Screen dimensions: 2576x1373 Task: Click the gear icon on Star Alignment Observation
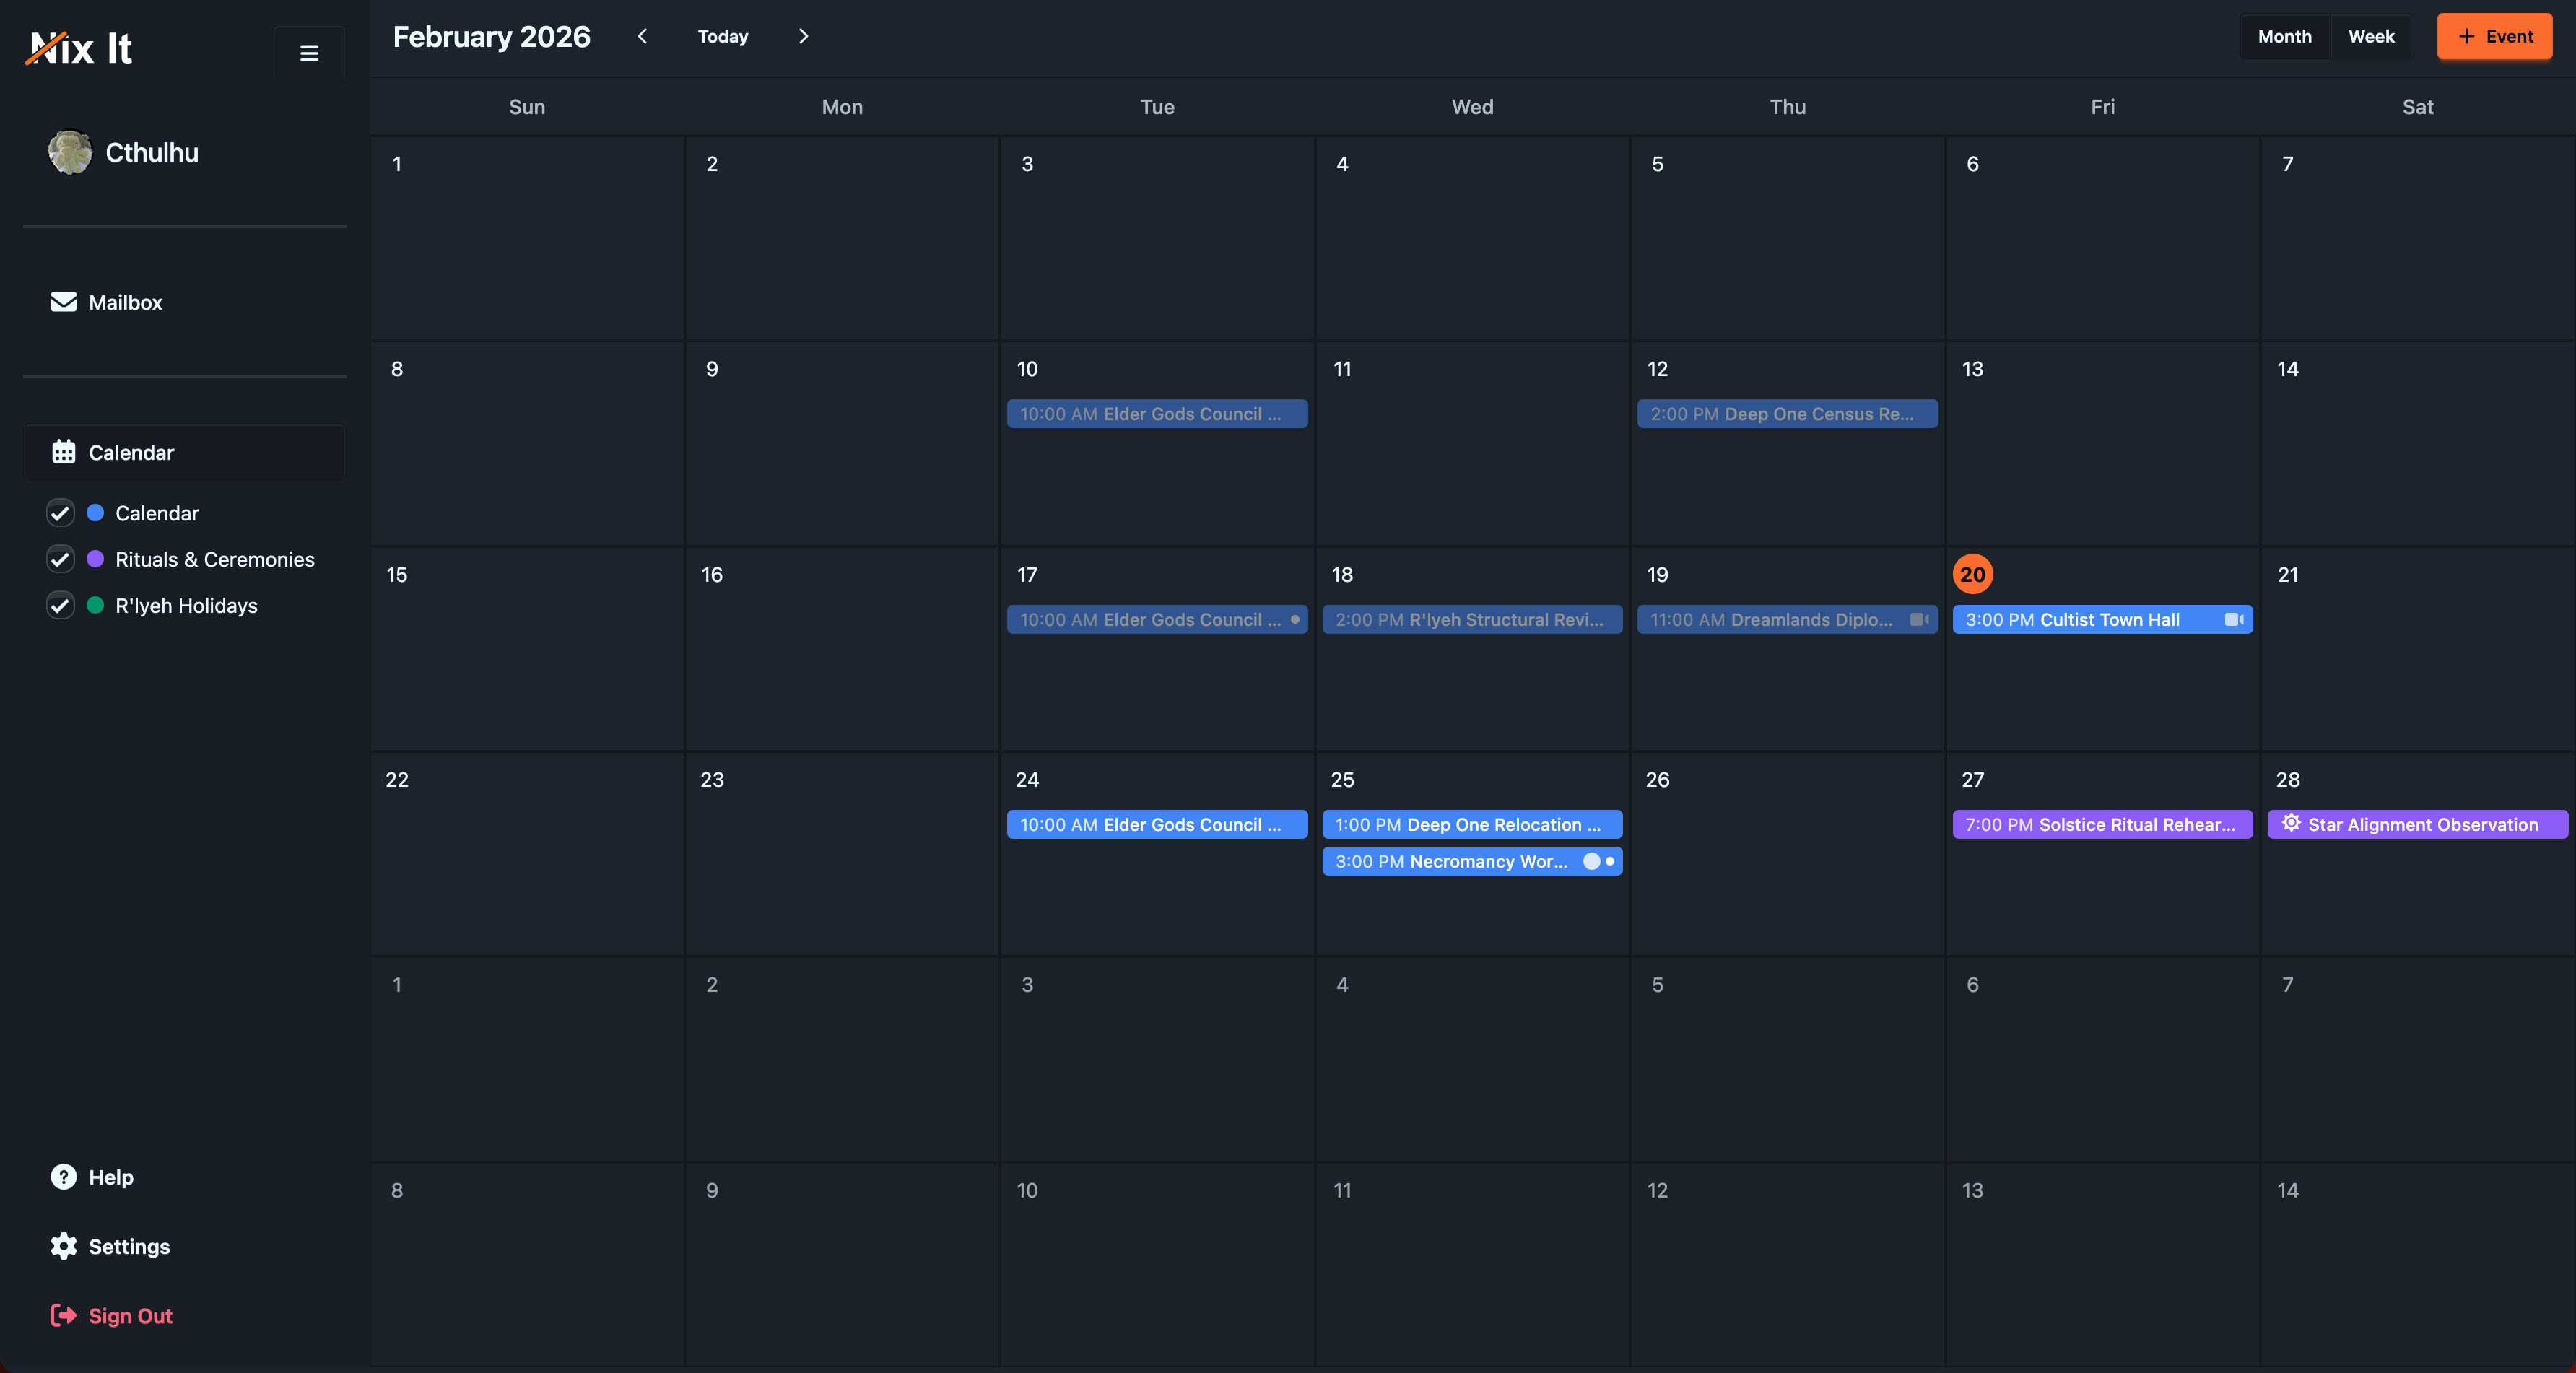[2291, 824]
